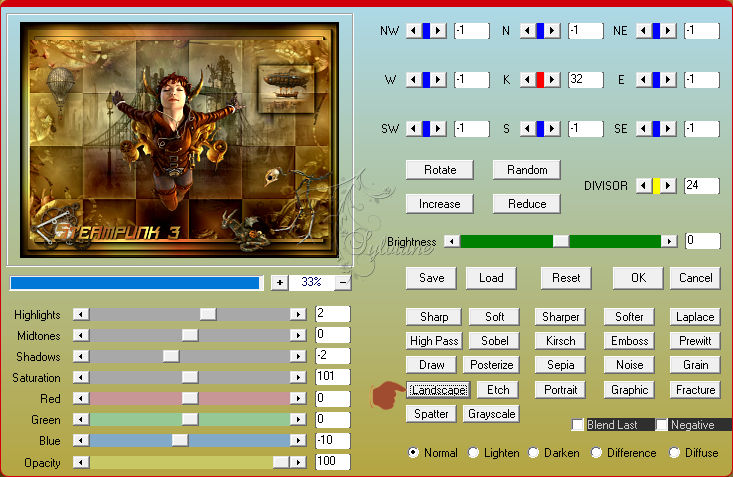This screenshot has width=733, height=477.
Task: Select the Darken blend mode
Action: tap(533, 453)
